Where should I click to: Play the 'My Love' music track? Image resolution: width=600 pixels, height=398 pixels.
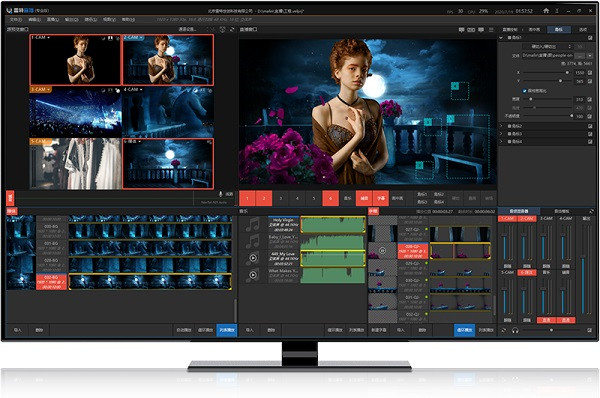click(x=253, y=258)
